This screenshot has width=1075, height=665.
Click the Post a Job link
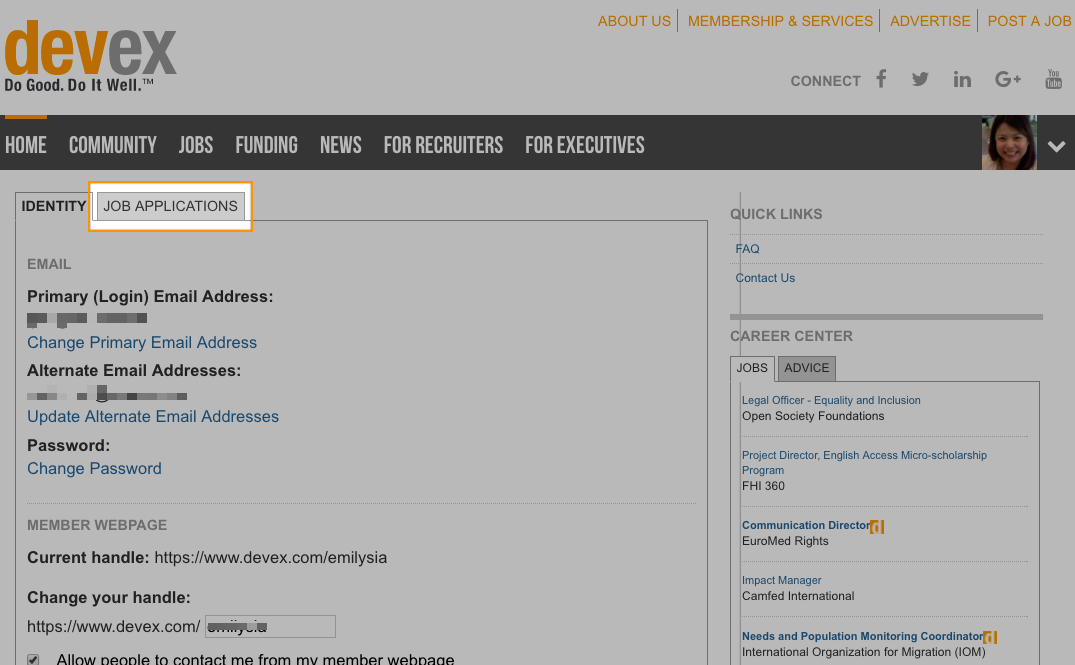pos(1029,21)
